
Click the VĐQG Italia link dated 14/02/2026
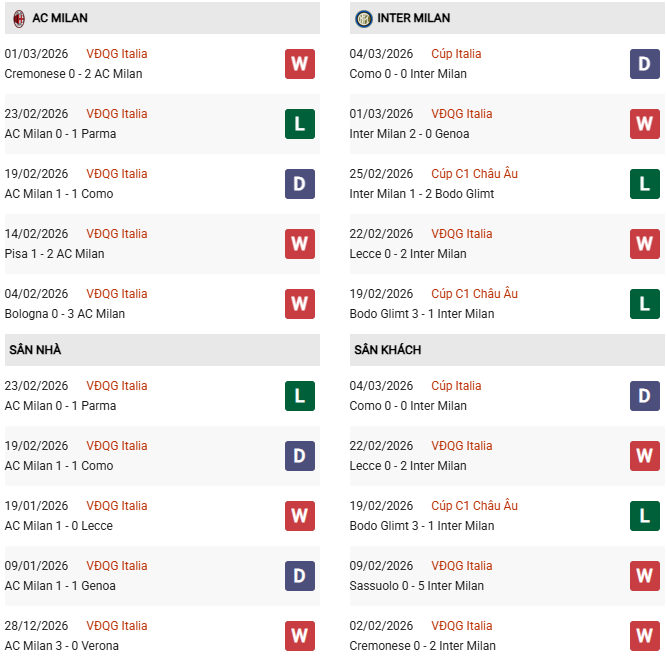[116, 234]
